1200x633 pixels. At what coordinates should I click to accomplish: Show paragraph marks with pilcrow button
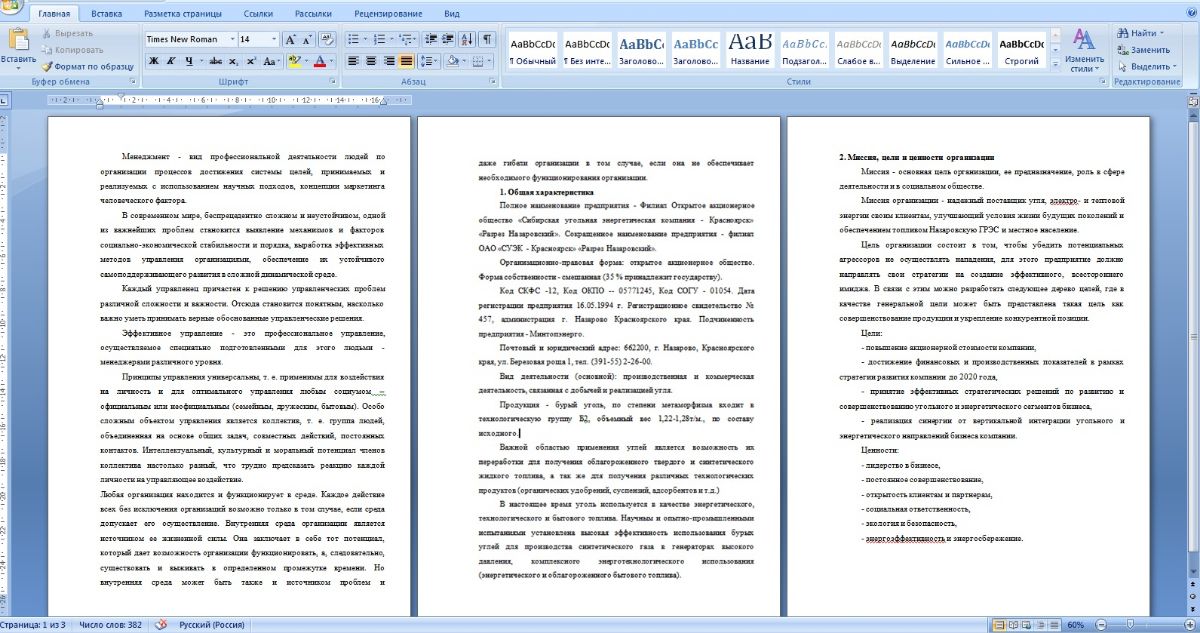(x=487, y=39)
